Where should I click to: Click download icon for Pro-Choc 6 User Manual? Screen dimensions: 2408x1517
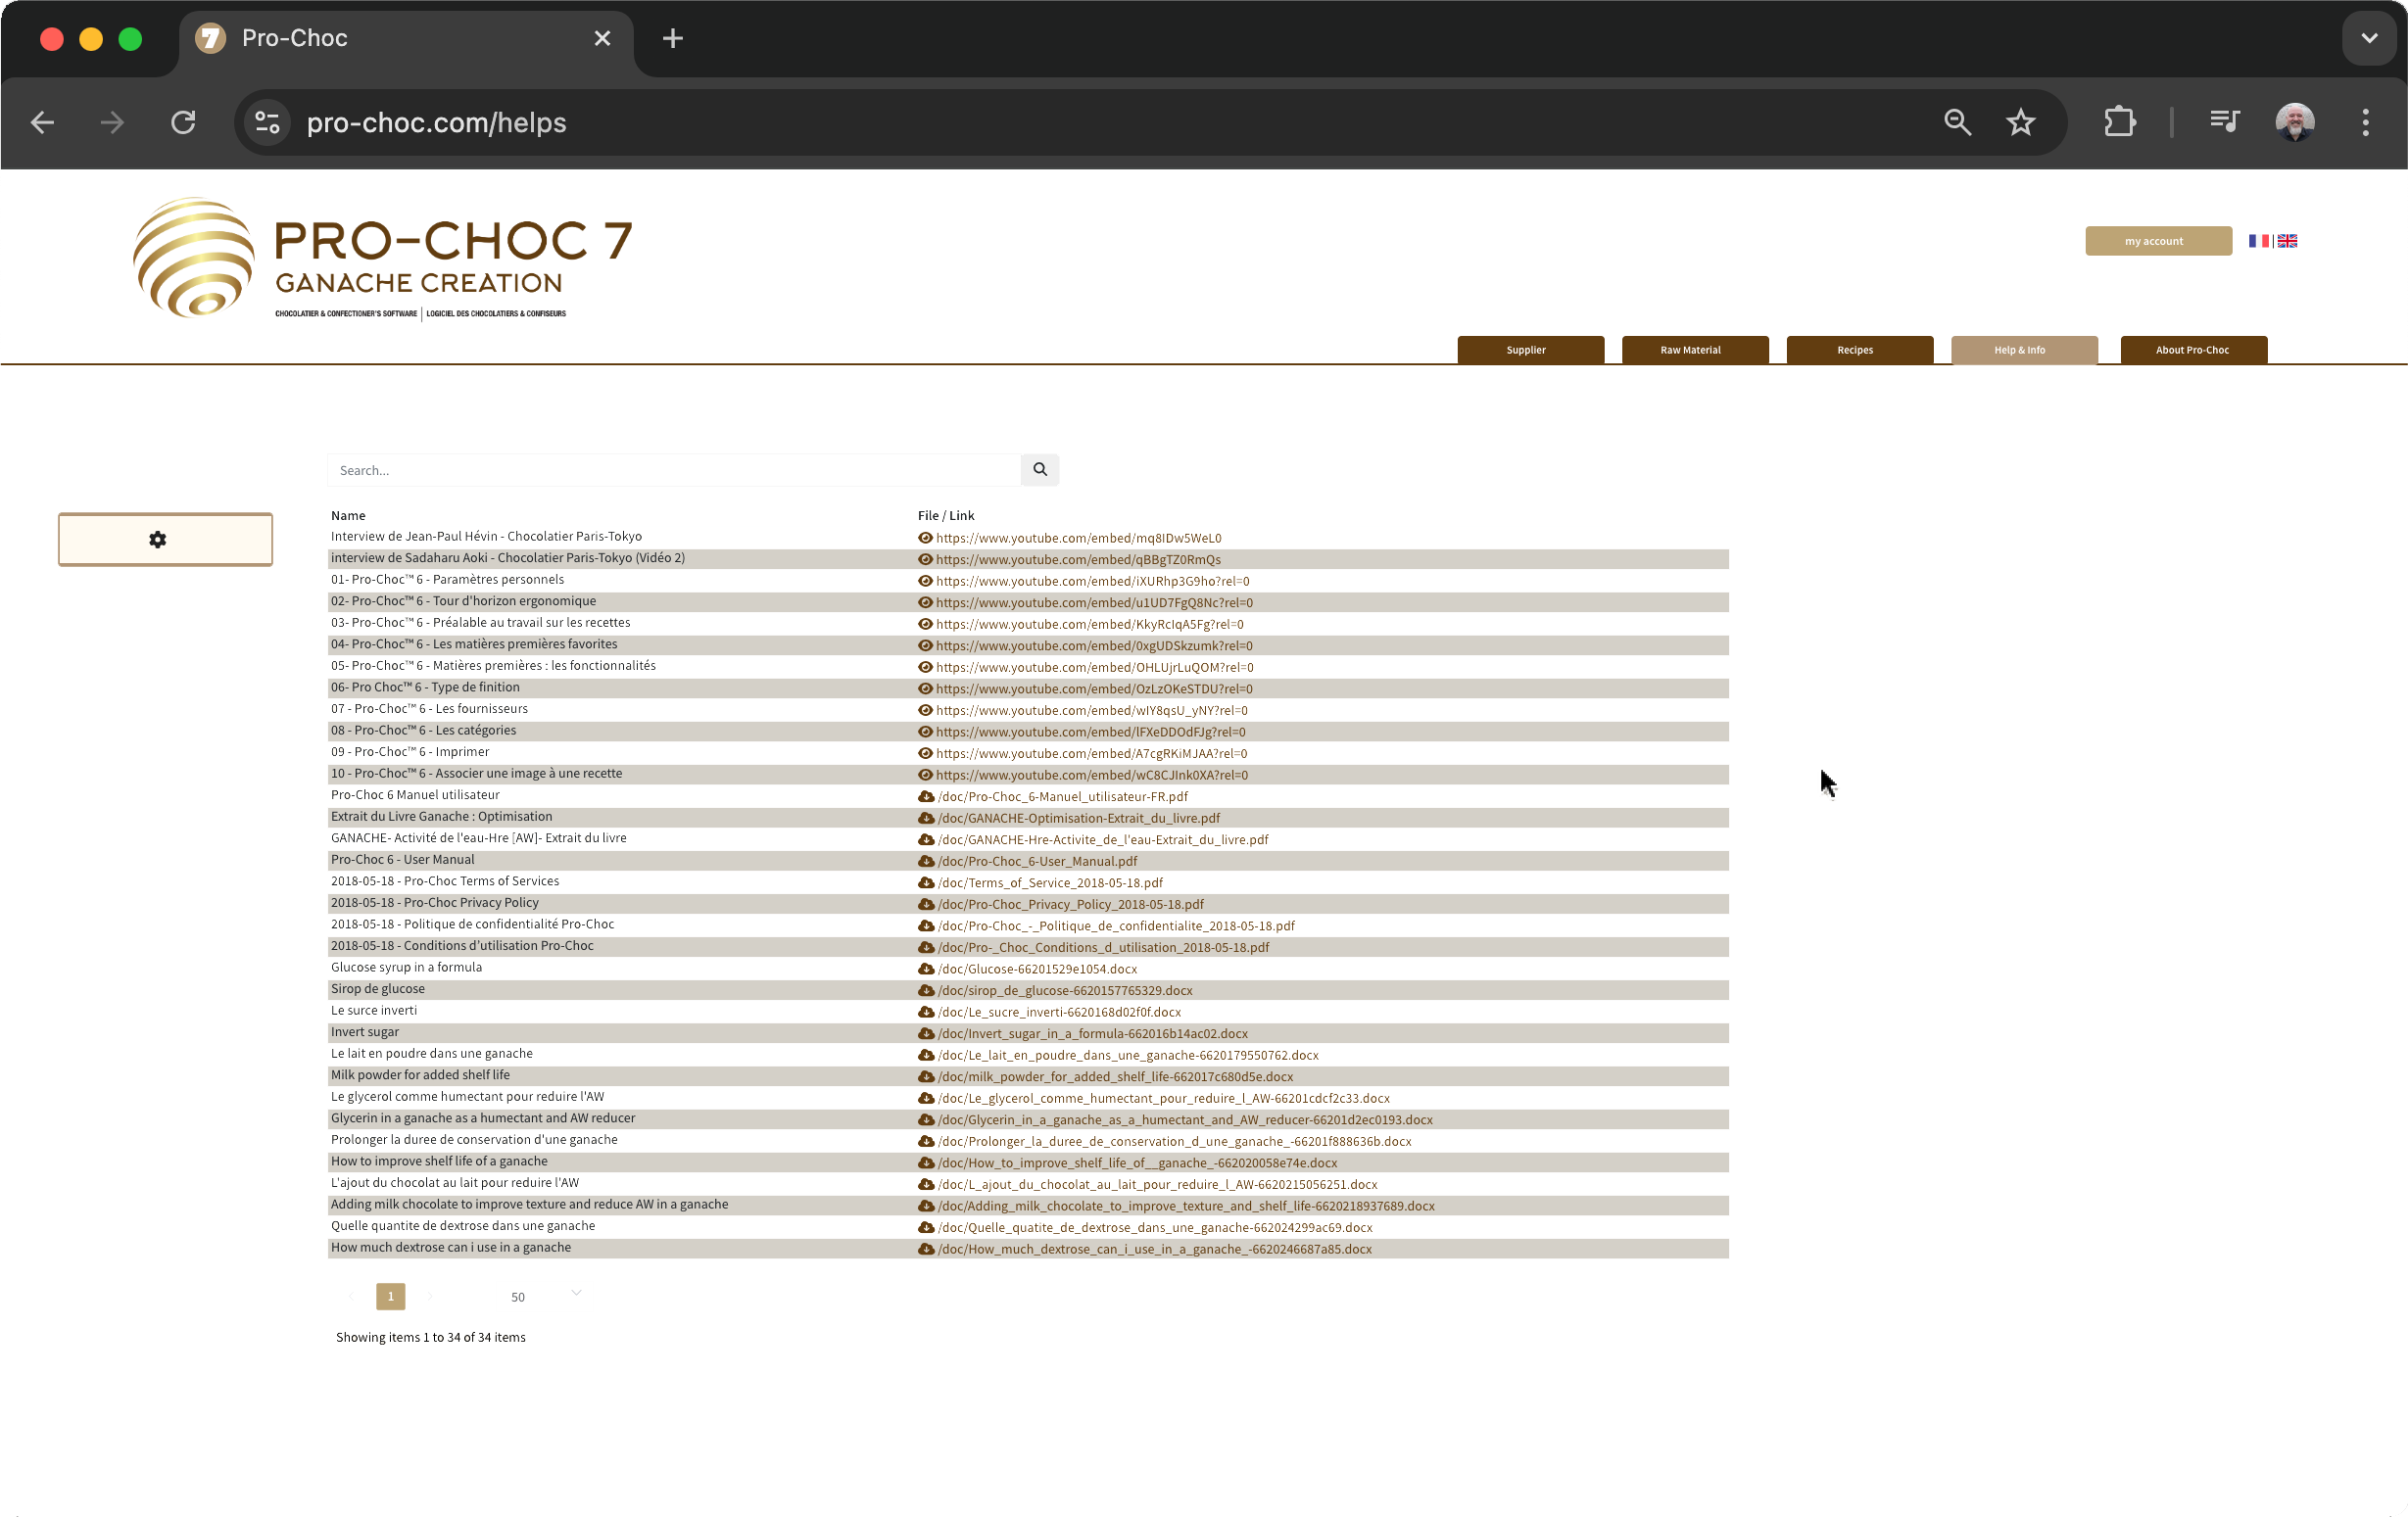pos(925,861)
